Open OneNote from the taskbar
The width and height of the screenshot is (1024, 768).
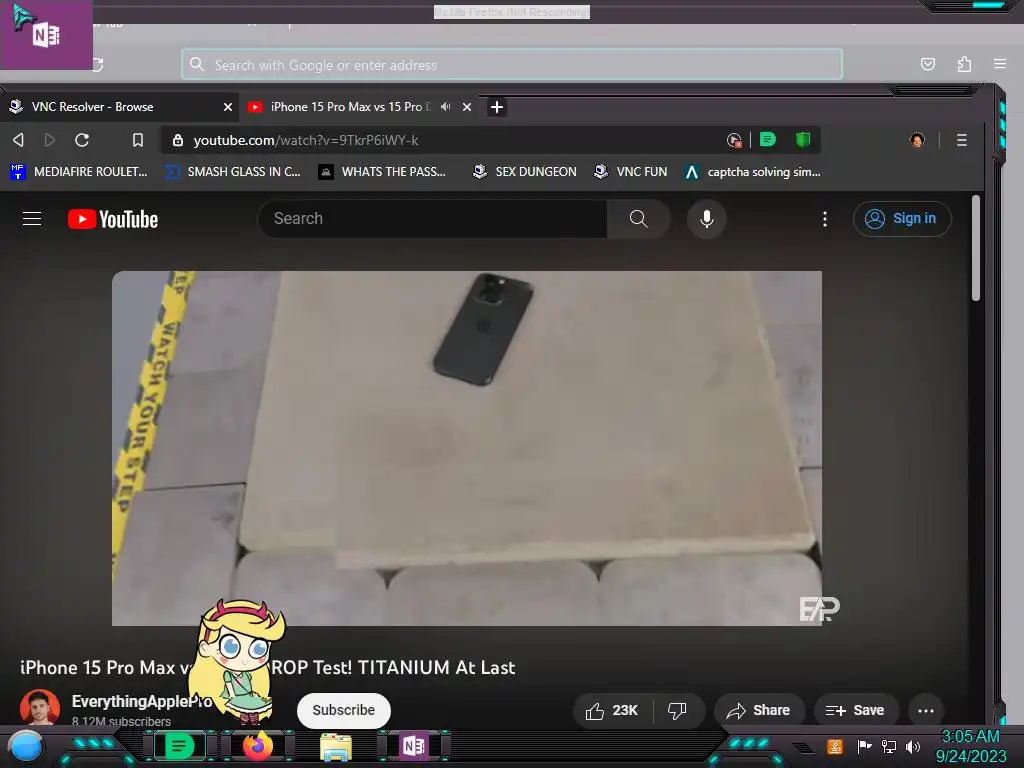(414, 746)
